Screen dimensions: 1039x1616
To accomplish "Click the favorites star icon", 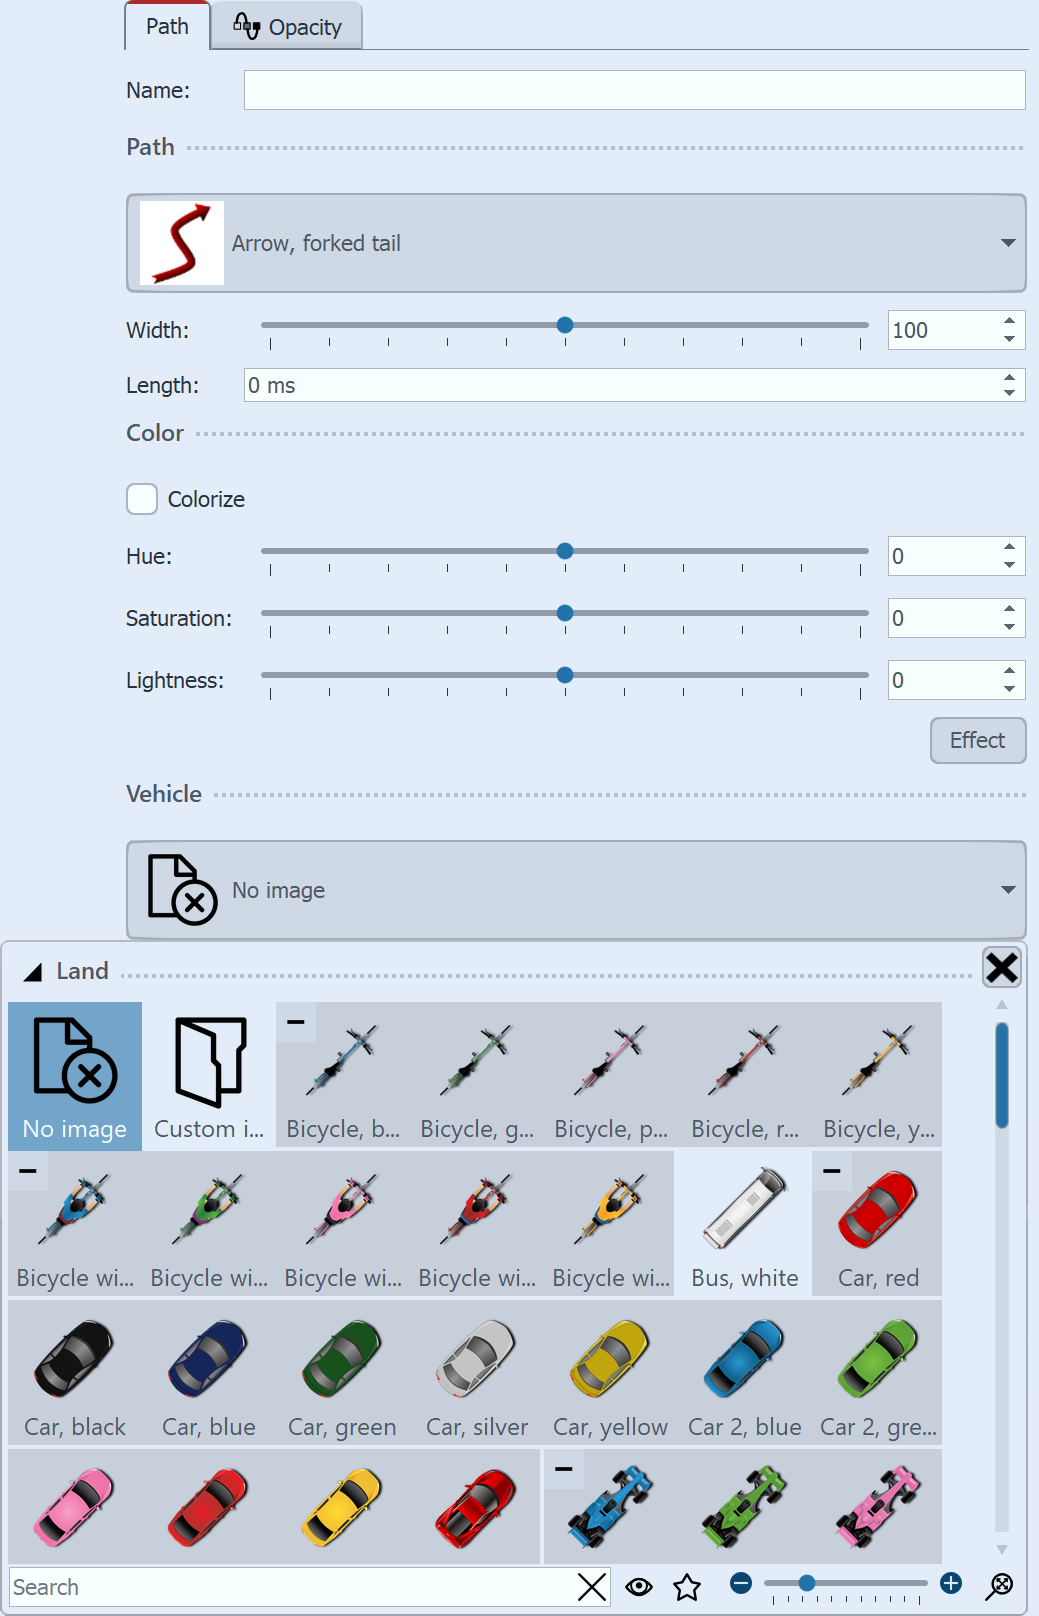I will click(687, 1587).
